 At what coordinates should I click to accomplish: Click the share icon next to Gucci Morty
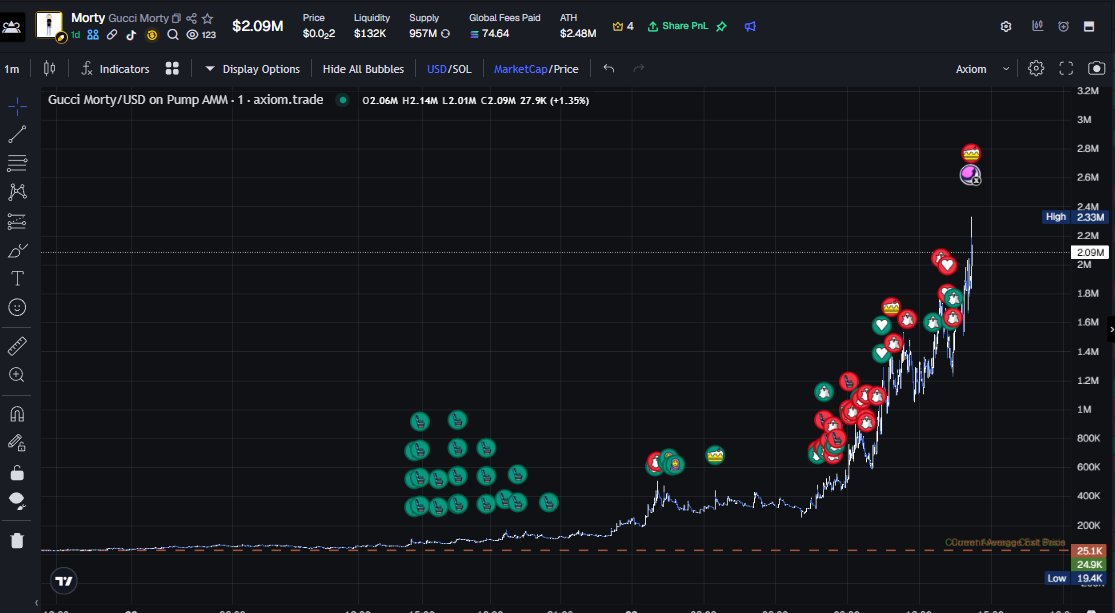pyautogui.click(x=191, y=18)
